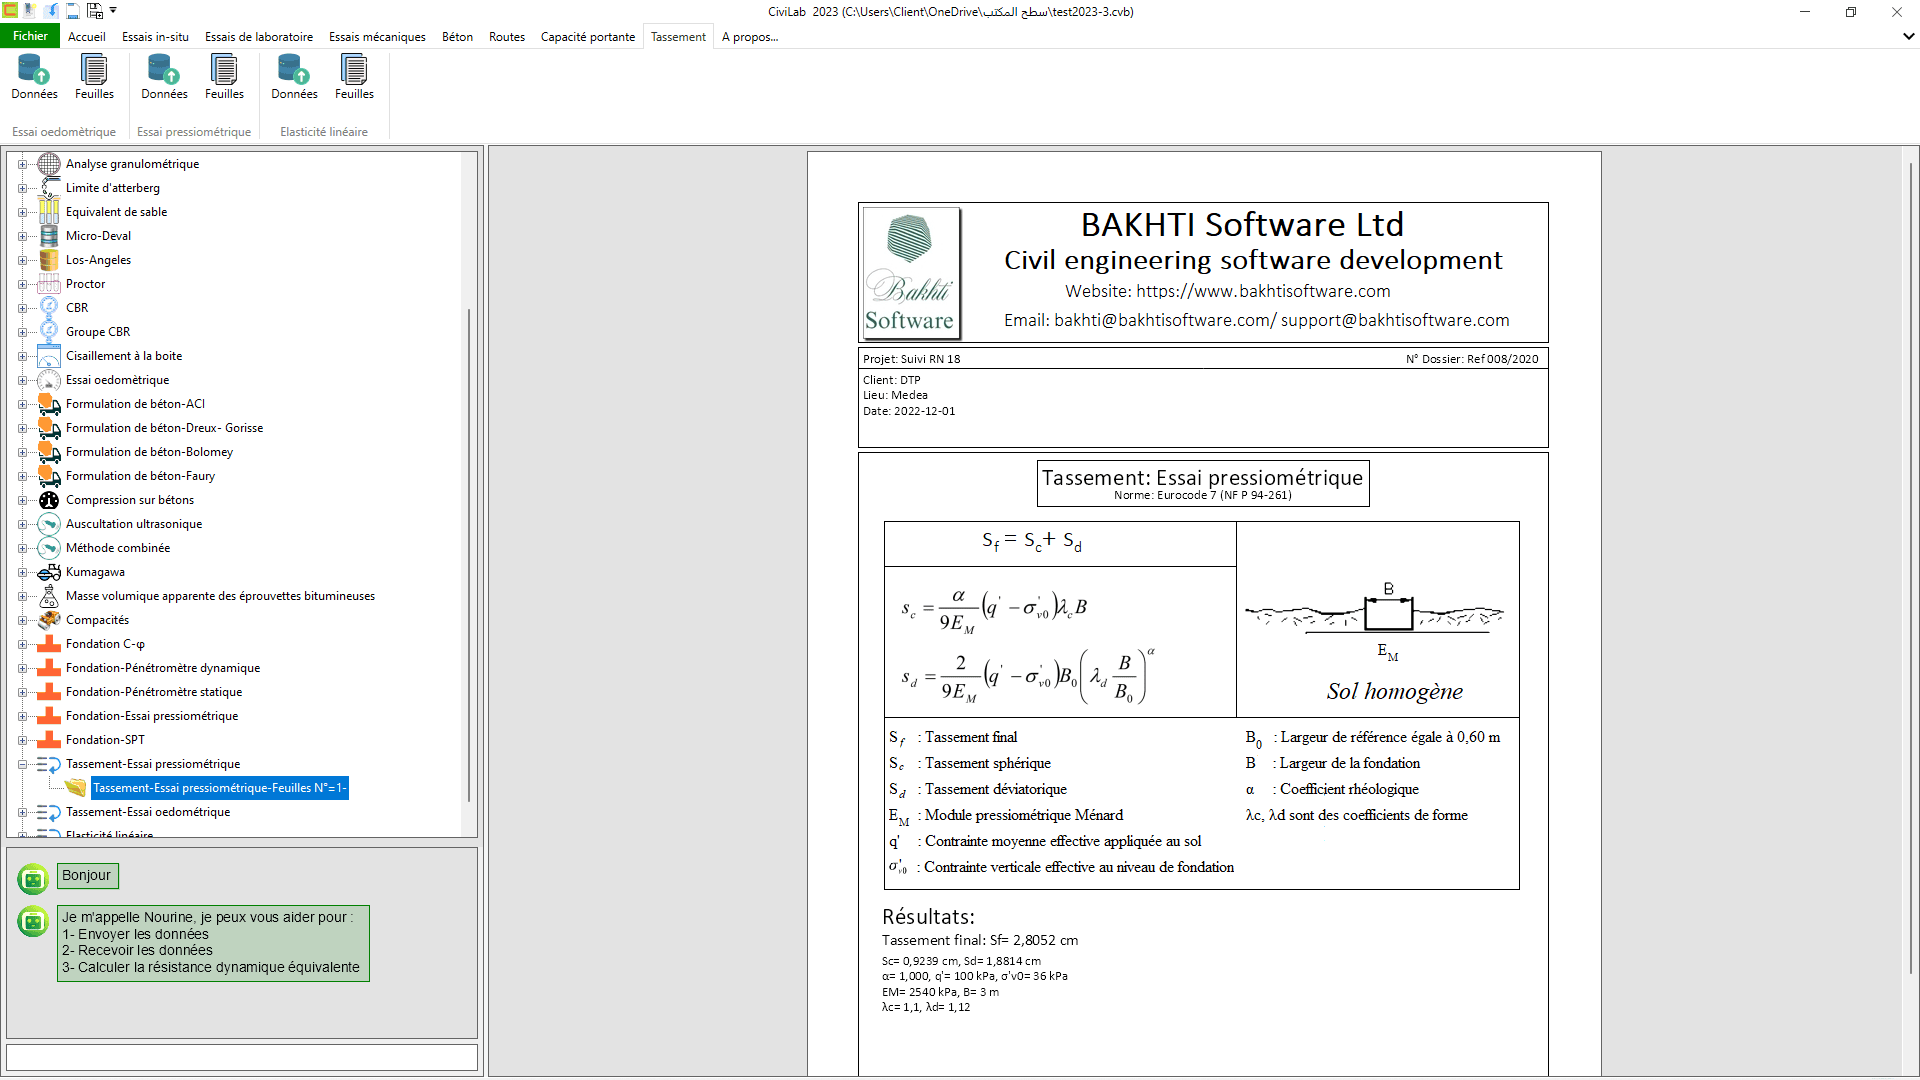Open Feuilles for Essai pressiométrique group
Viewport: 1920px width, 1080px height.
click(x=224, y=78)
